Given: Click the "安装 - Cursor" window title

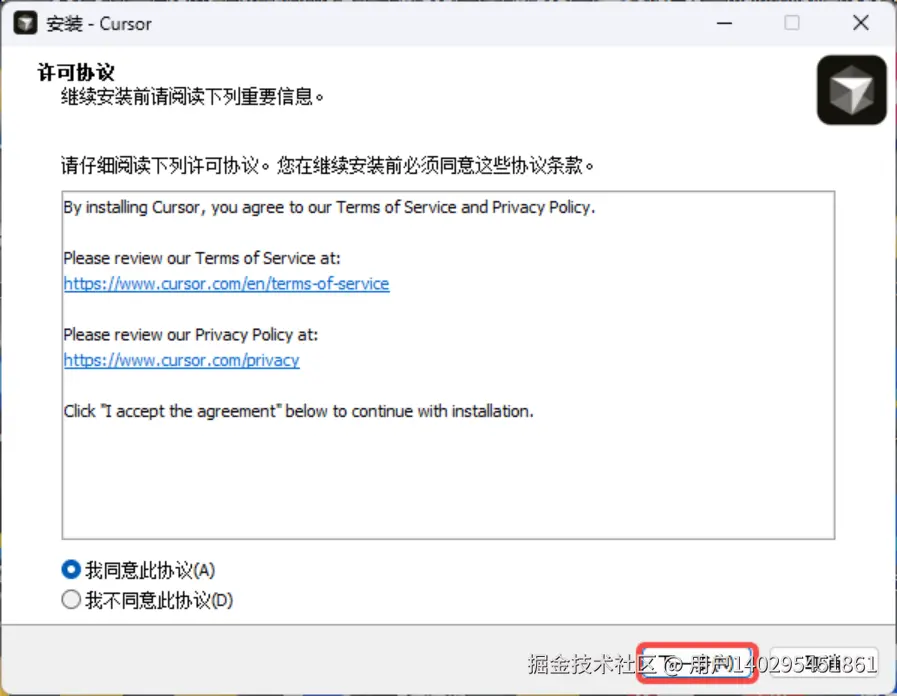Looking at the screenshot, I should pyautogui.click(x=99, y=24).
